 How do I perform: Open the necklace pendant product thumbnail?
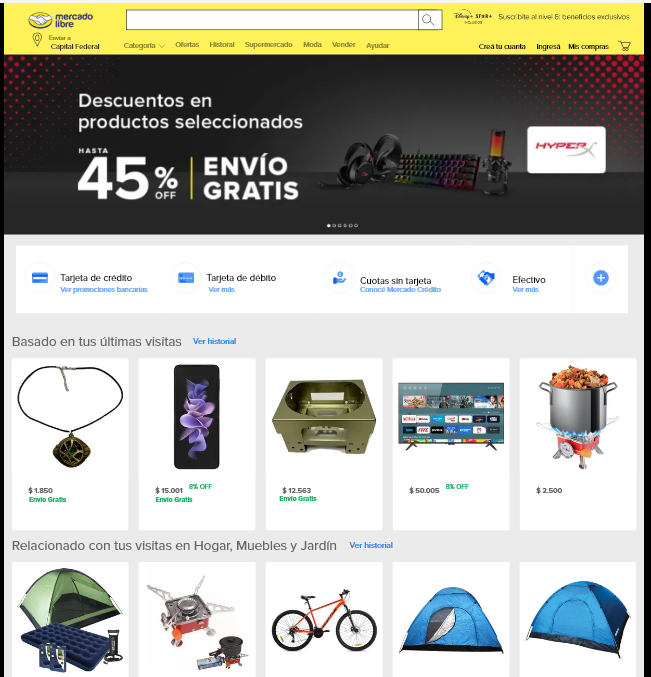click(70, 417)
